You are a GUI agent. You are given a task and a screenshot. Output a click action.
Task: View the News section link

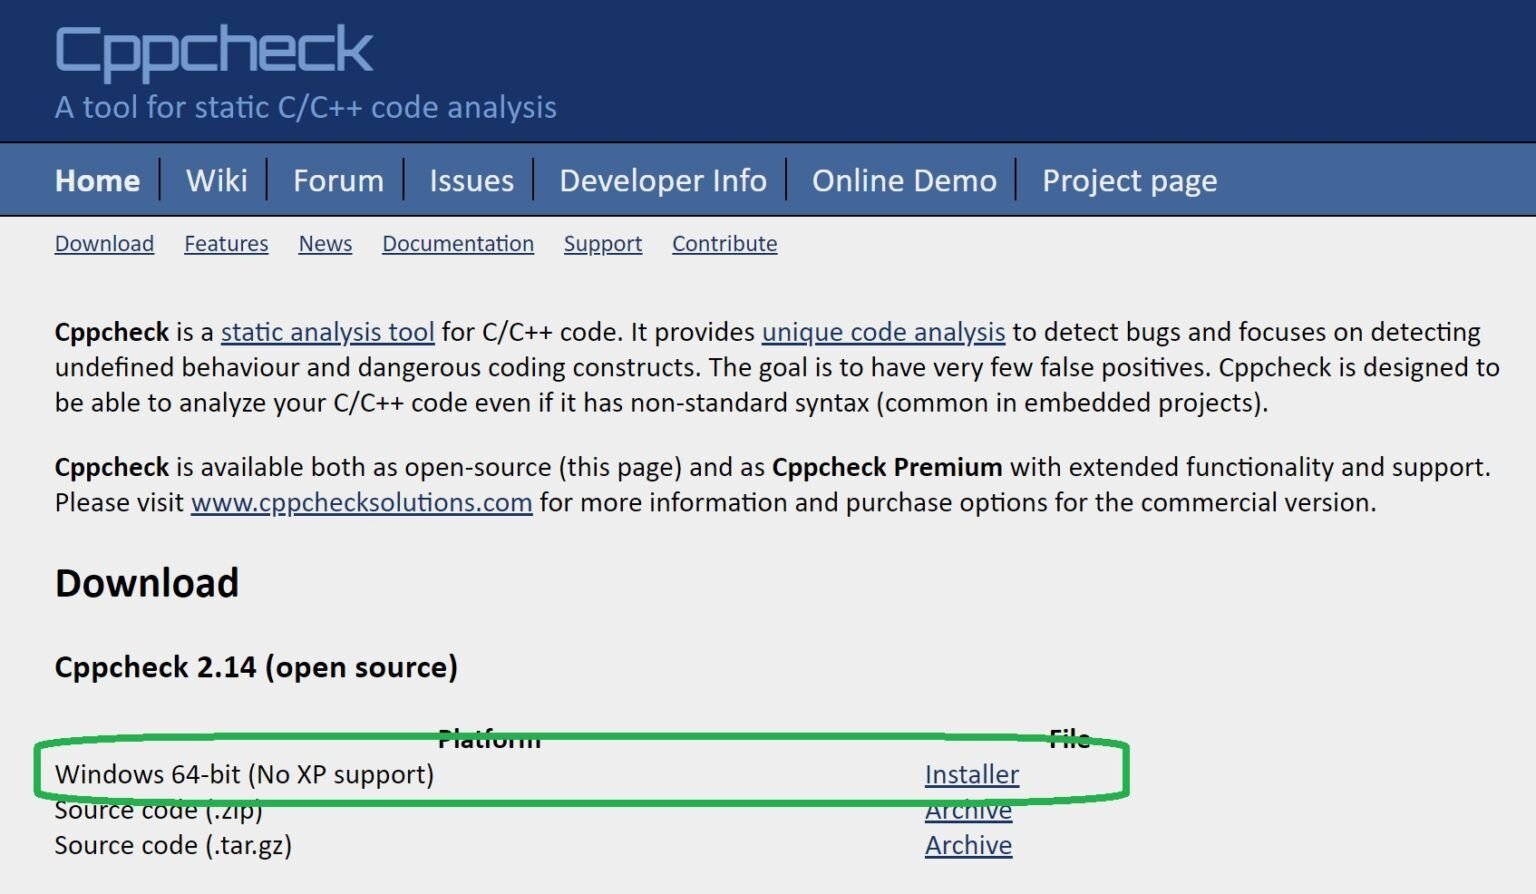325,244
